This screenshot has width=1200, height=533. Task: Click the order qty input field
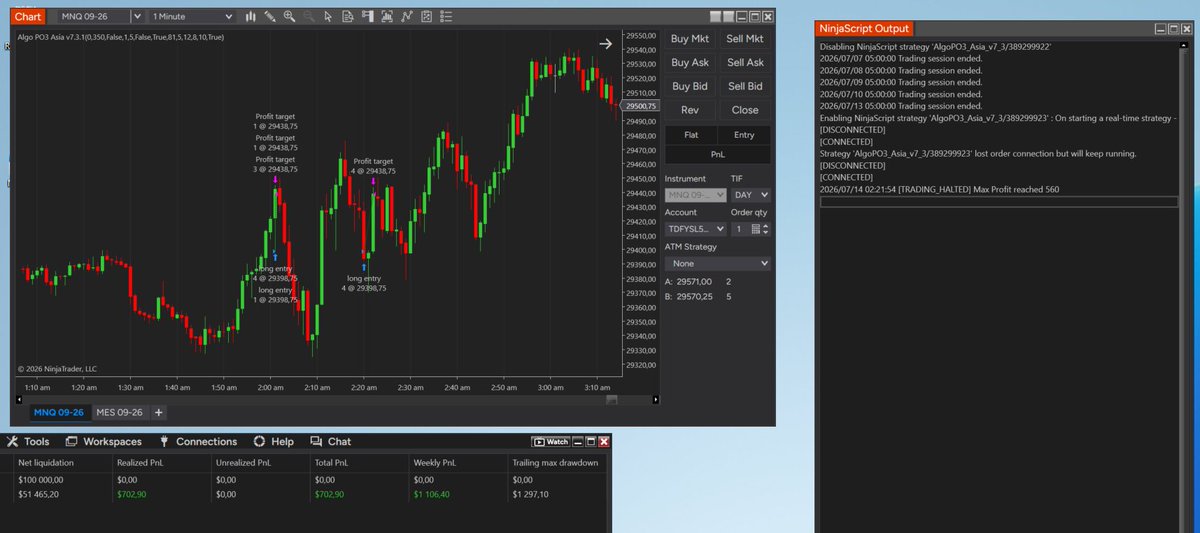point(740,229)
